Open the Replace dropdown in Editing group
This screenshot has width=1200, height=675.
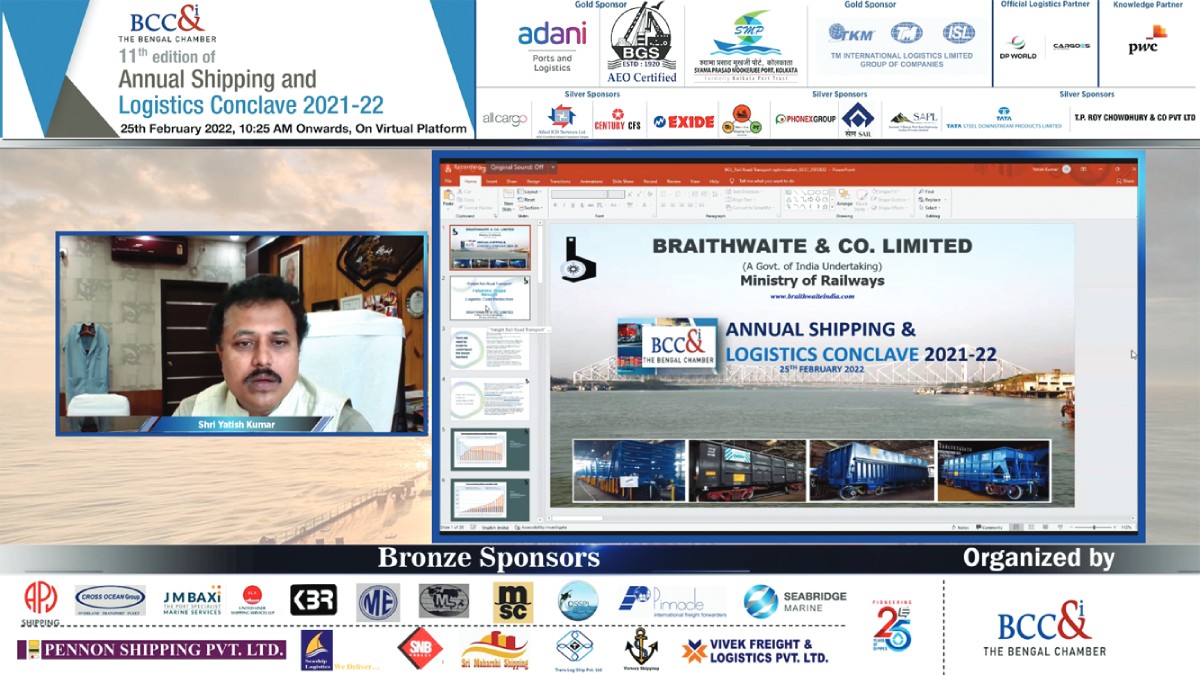coord(932,199)
